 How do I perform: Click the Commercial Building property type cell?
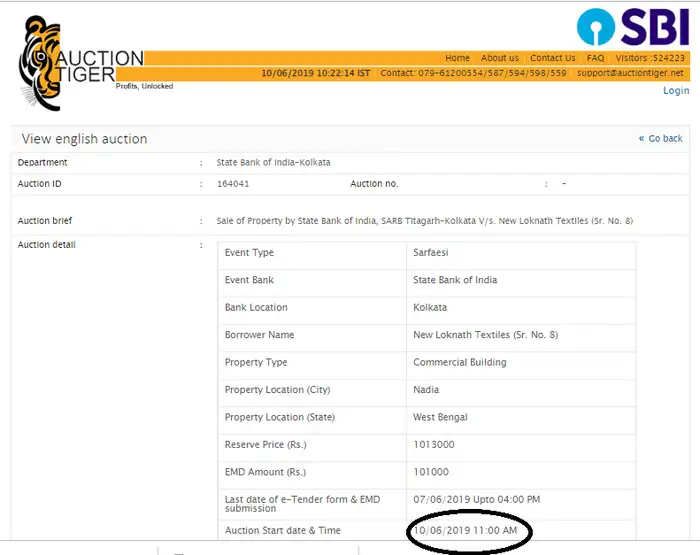[459, 362]
